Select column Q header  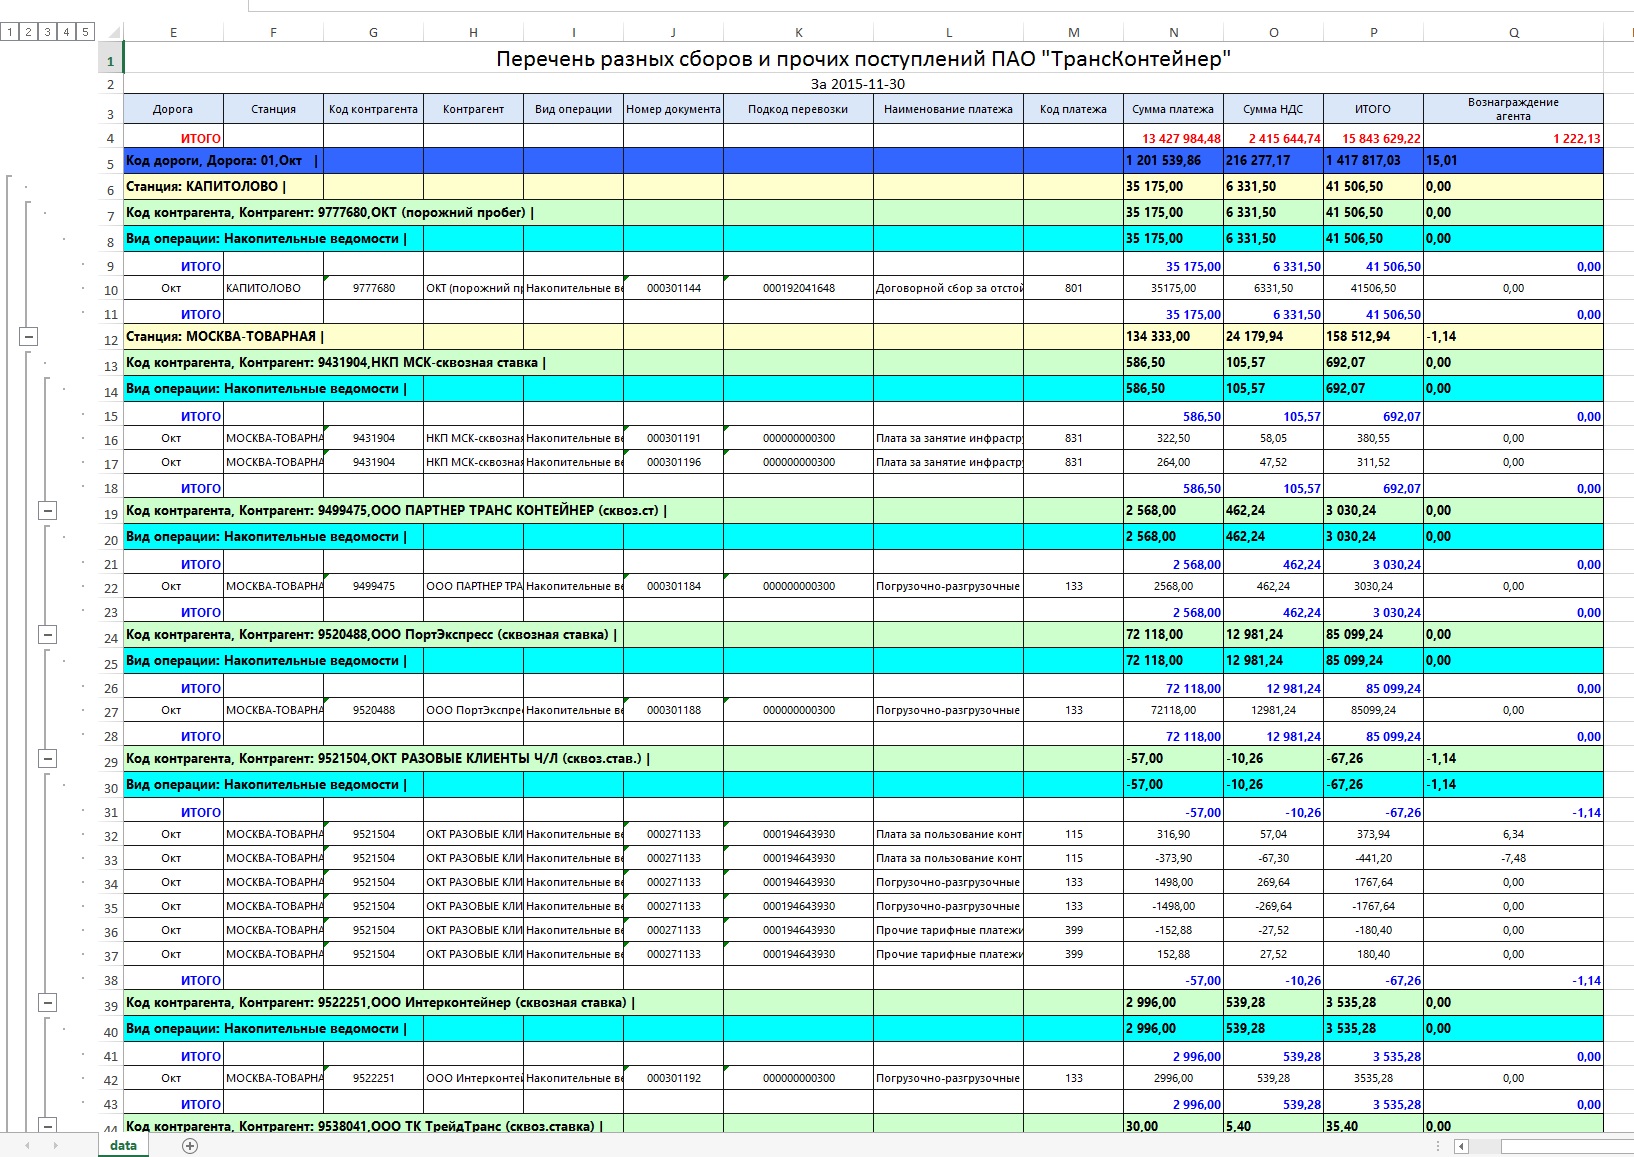(1513, 32)
